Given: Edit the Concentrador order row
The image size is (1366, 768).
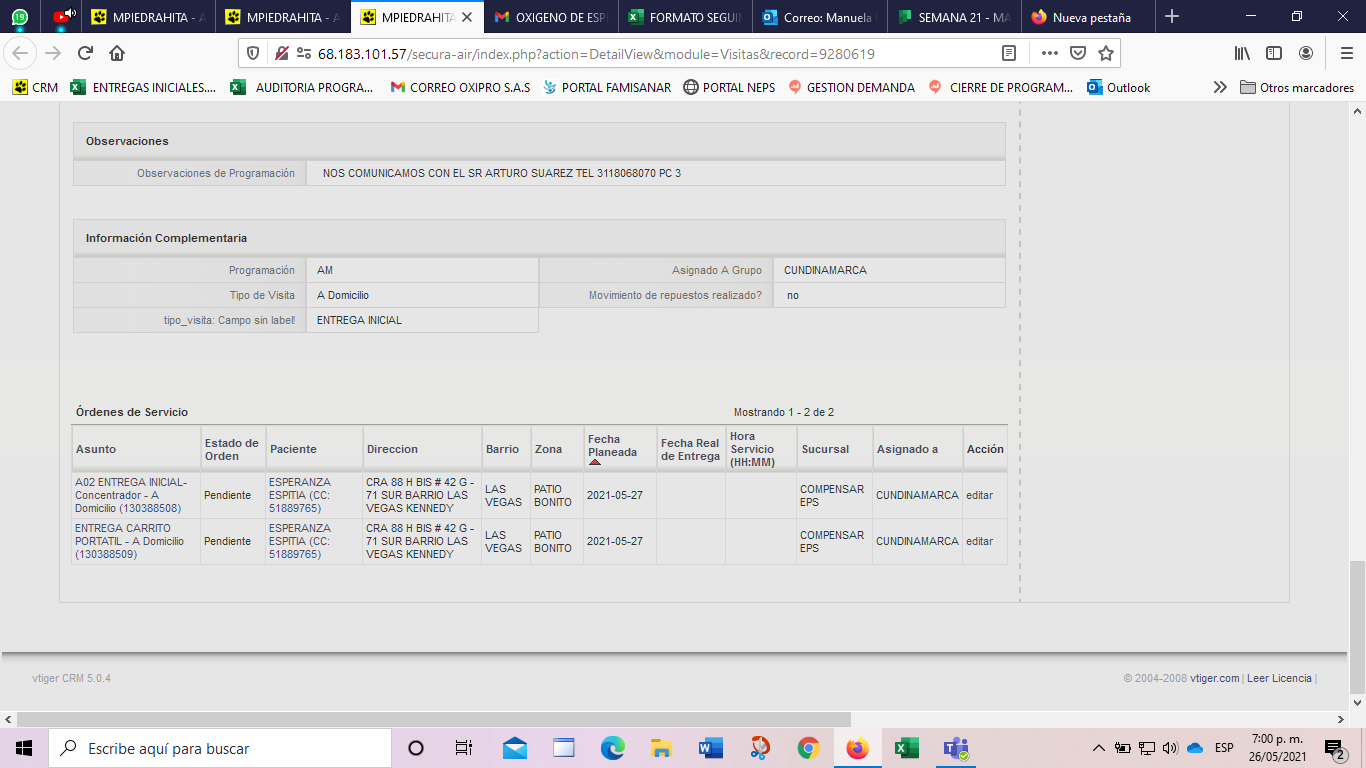Looking at the screenshot, I should pyautogui.click(x=979, y=495).
